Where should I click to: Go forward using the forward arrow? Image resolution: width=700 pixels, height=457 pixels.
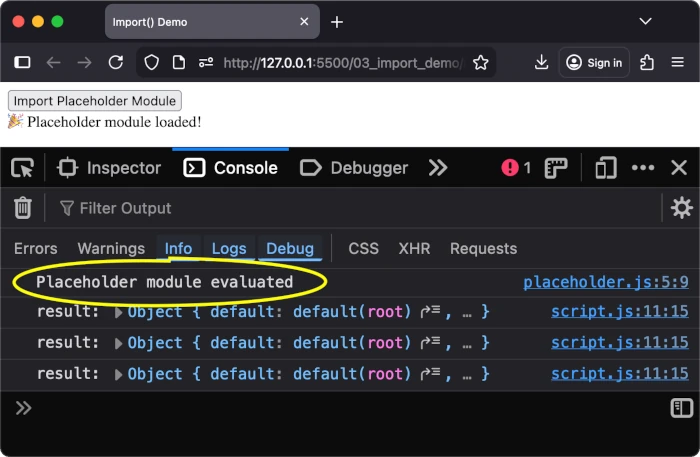(84, 62)
